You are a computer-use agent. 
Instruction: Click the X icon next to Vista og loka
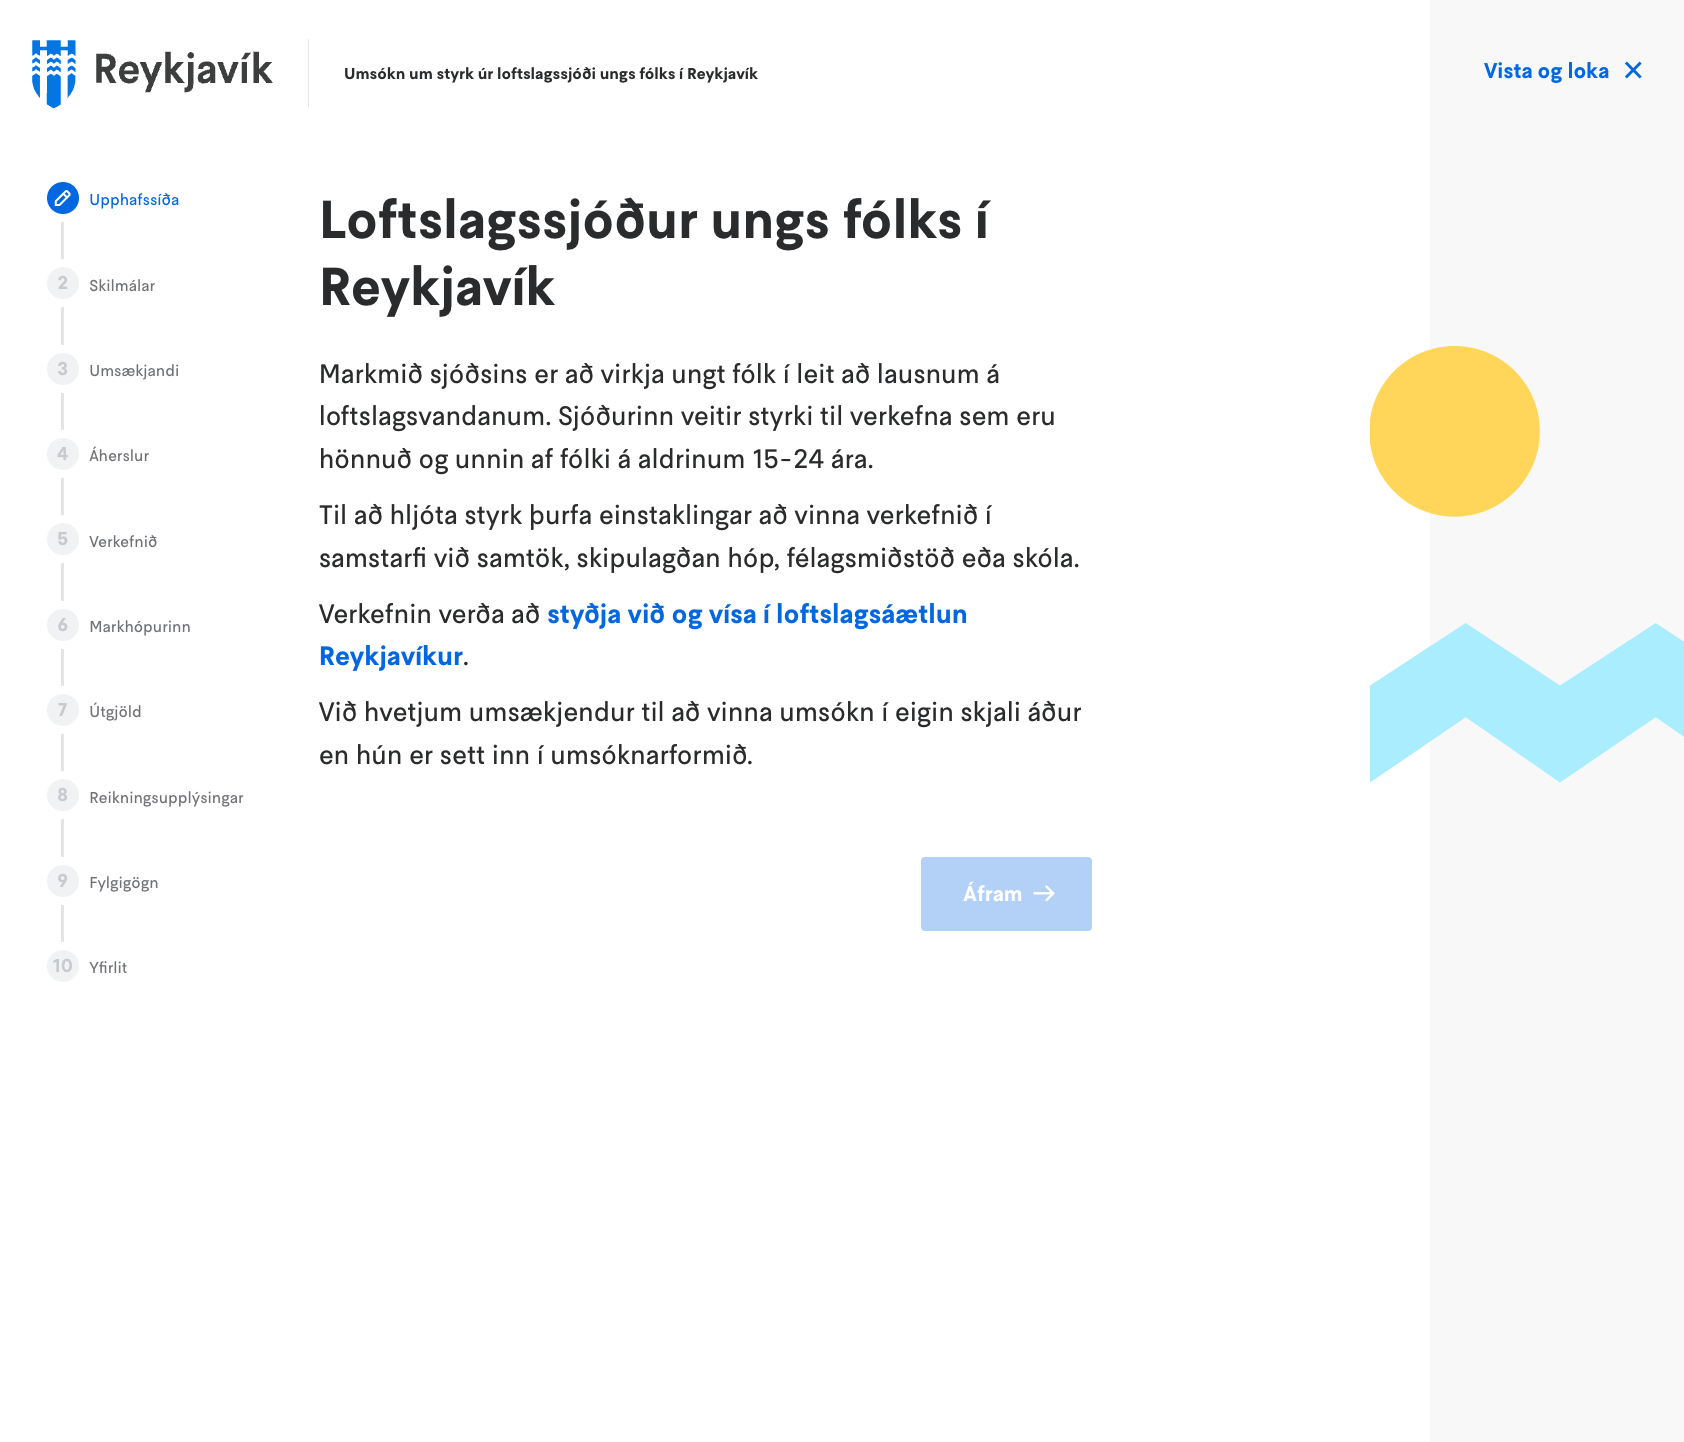(1633, 70)
